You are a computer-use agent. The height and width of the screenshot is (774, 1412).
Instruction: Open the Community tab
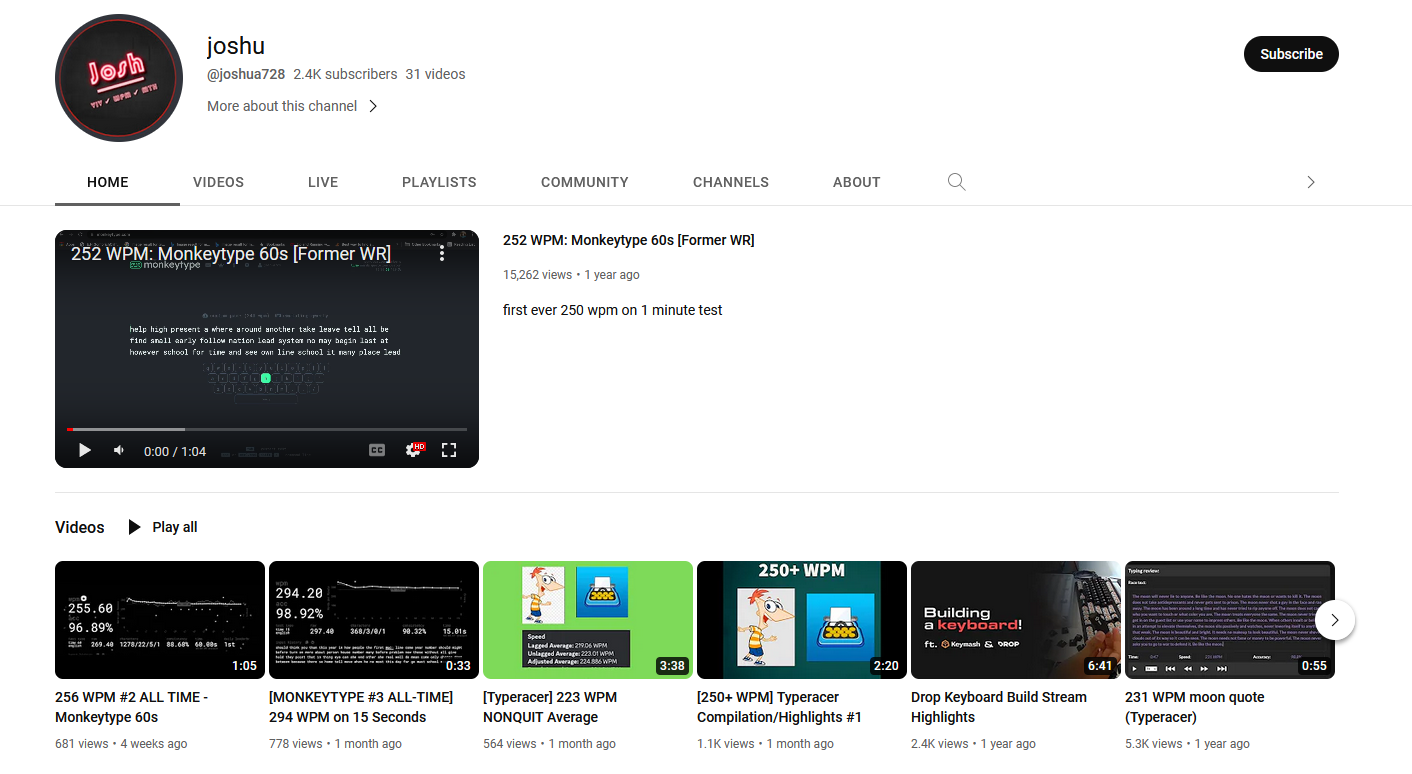pos(585,182)
